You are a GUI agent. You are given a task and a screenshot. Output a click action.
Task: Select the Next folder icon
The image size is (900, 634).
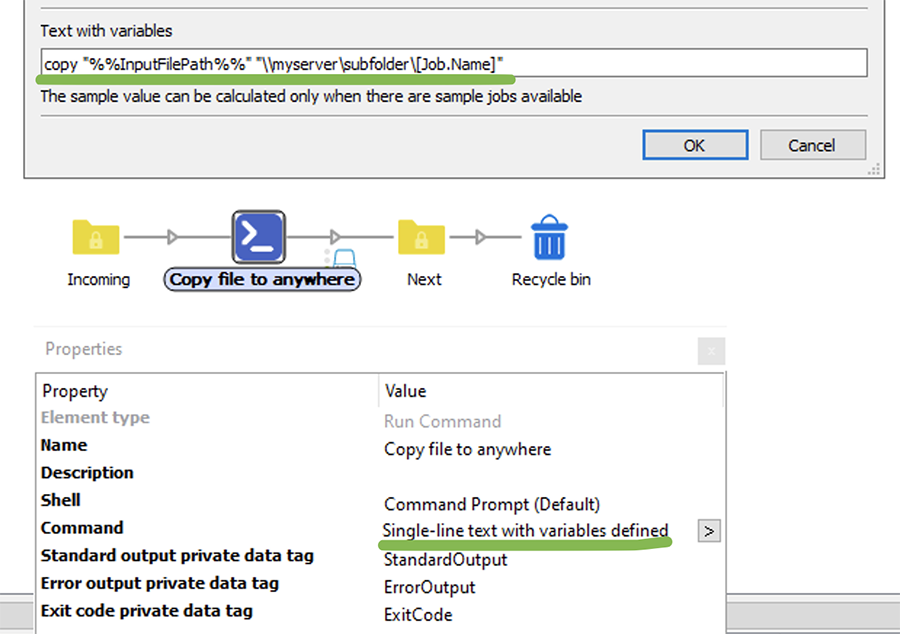tap(422, 238)
